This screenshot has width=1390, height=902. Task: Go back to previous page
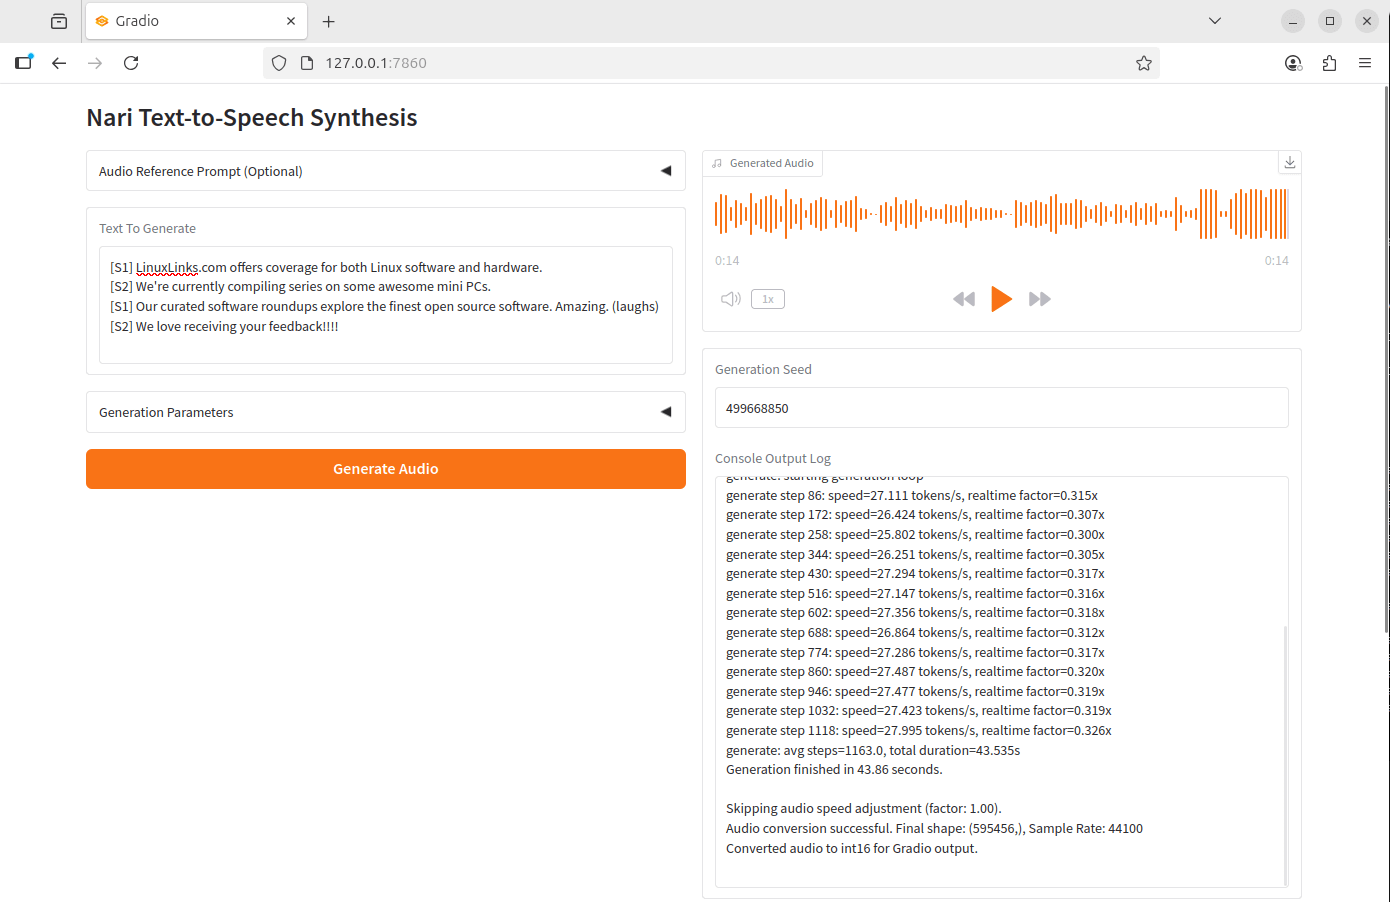(x=59, y=63)
